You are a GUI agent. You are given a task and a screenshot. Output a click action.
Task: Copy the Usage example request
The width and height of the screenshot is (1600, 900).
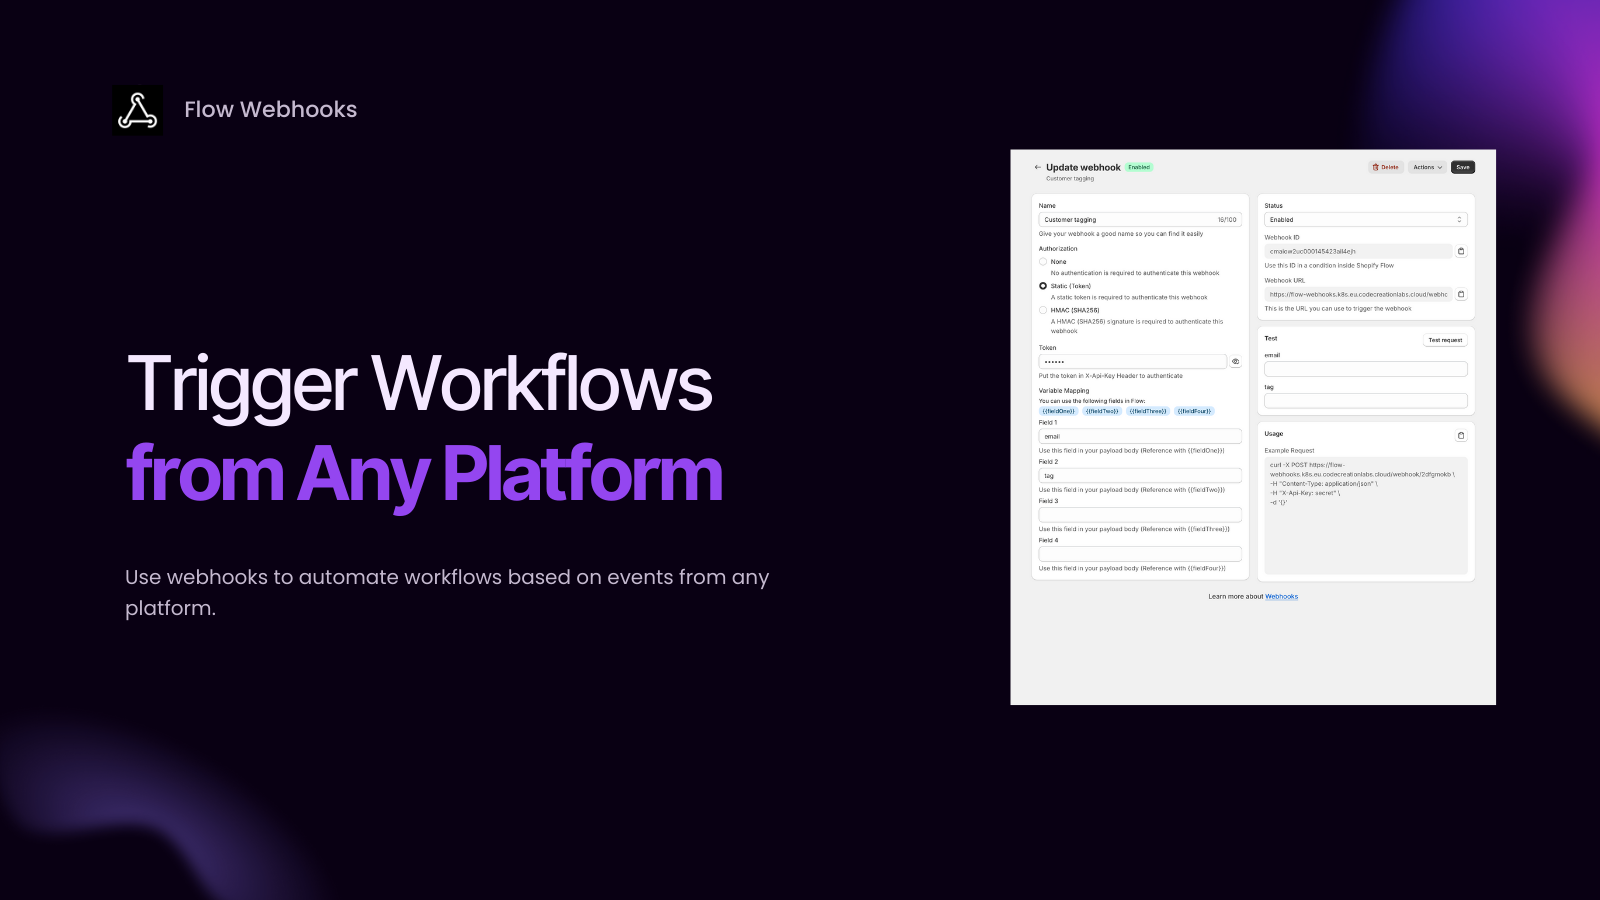pos(1461,435)
